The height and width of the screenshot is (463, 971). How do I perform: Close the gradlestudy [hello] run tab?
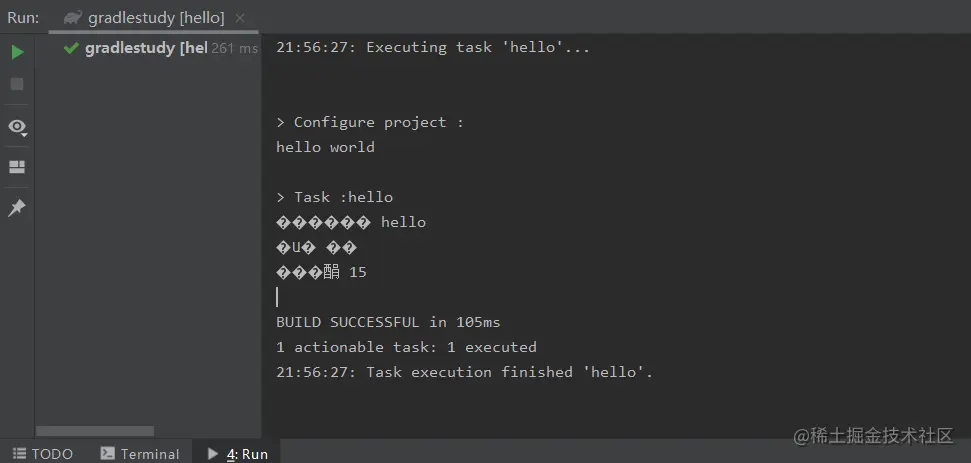(238, 17)
